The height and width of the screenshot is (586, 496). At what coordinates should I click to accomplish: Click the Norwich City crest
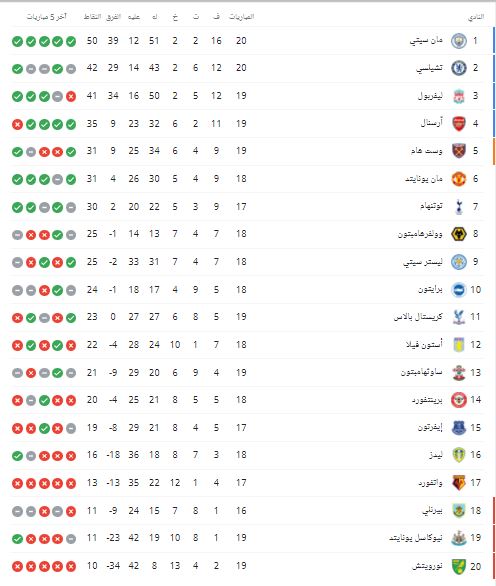click(x=458, y=566)
